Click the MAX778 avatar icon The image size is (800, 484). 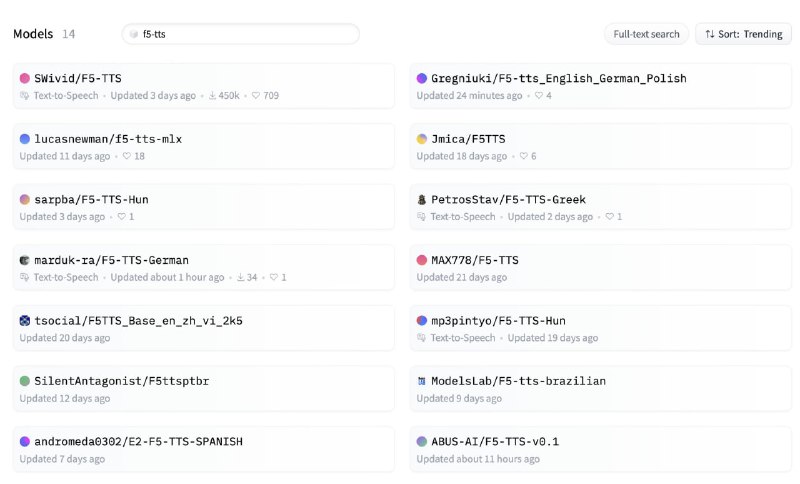click(421, 260)
